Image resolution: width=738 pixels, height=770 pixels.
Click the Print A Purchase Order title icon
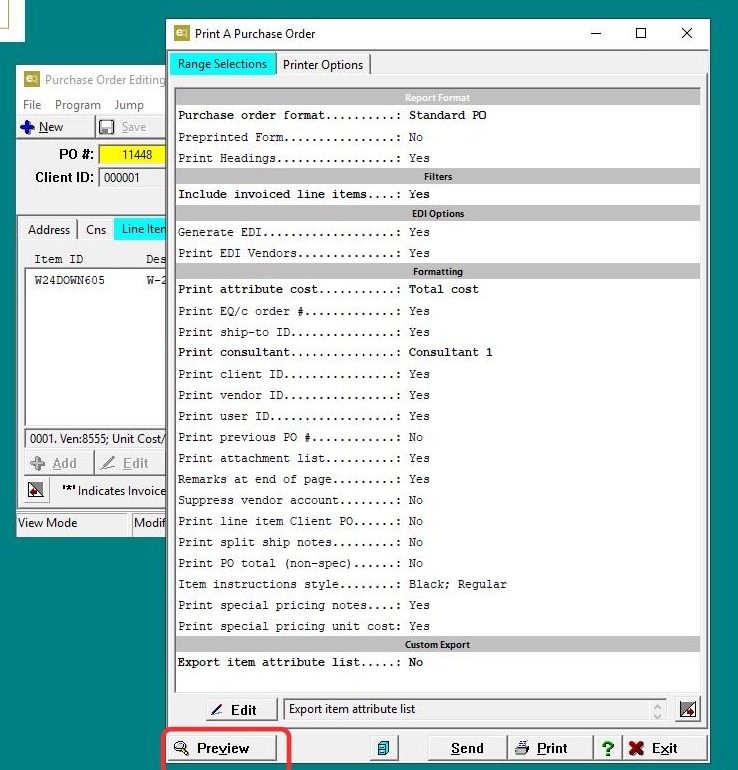(182, 33)
